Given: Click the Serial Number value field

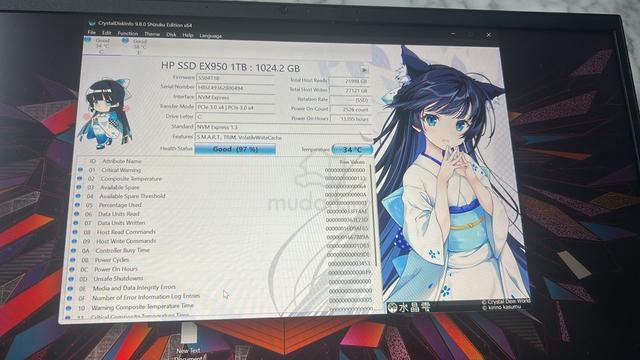Looking at the screenshot, I should click(235, 87).
